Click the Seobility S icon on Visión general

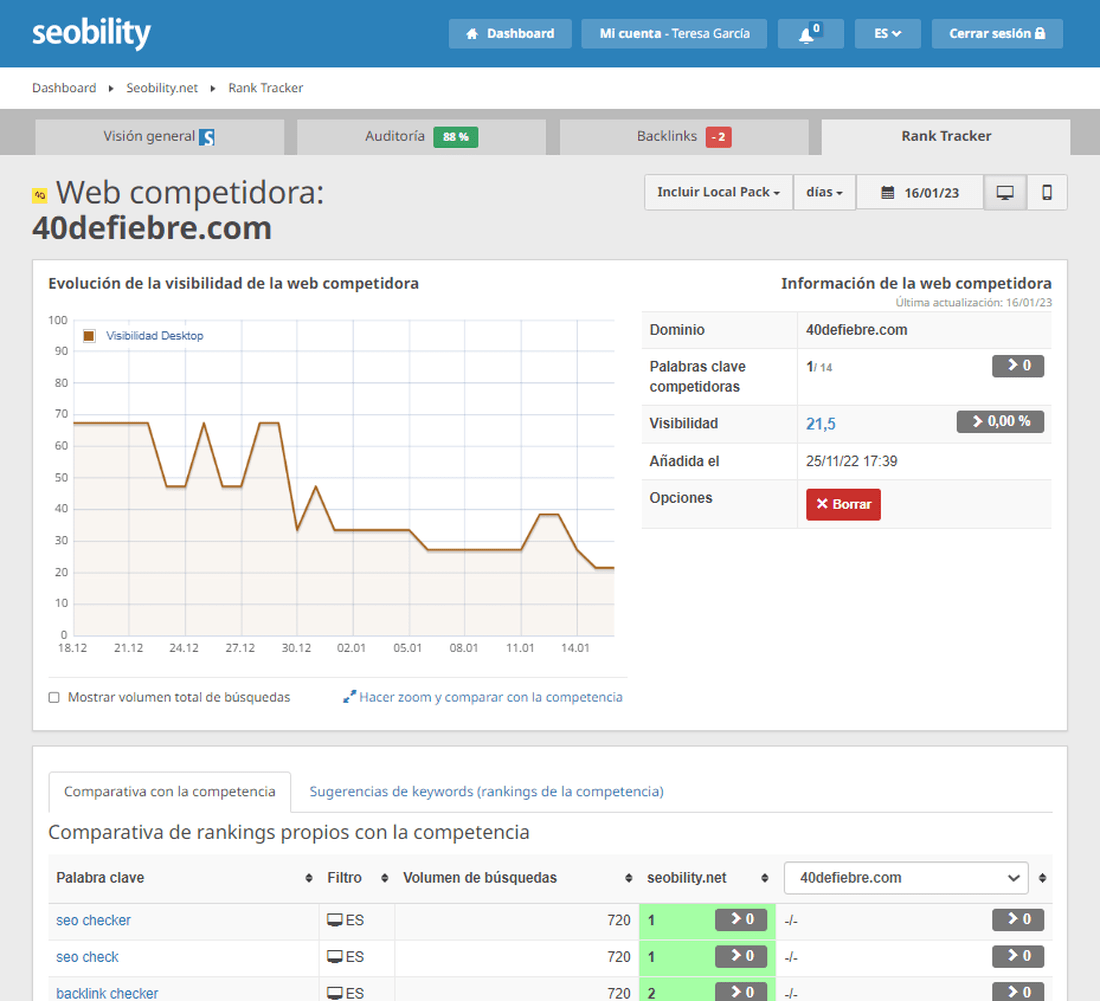207,137
